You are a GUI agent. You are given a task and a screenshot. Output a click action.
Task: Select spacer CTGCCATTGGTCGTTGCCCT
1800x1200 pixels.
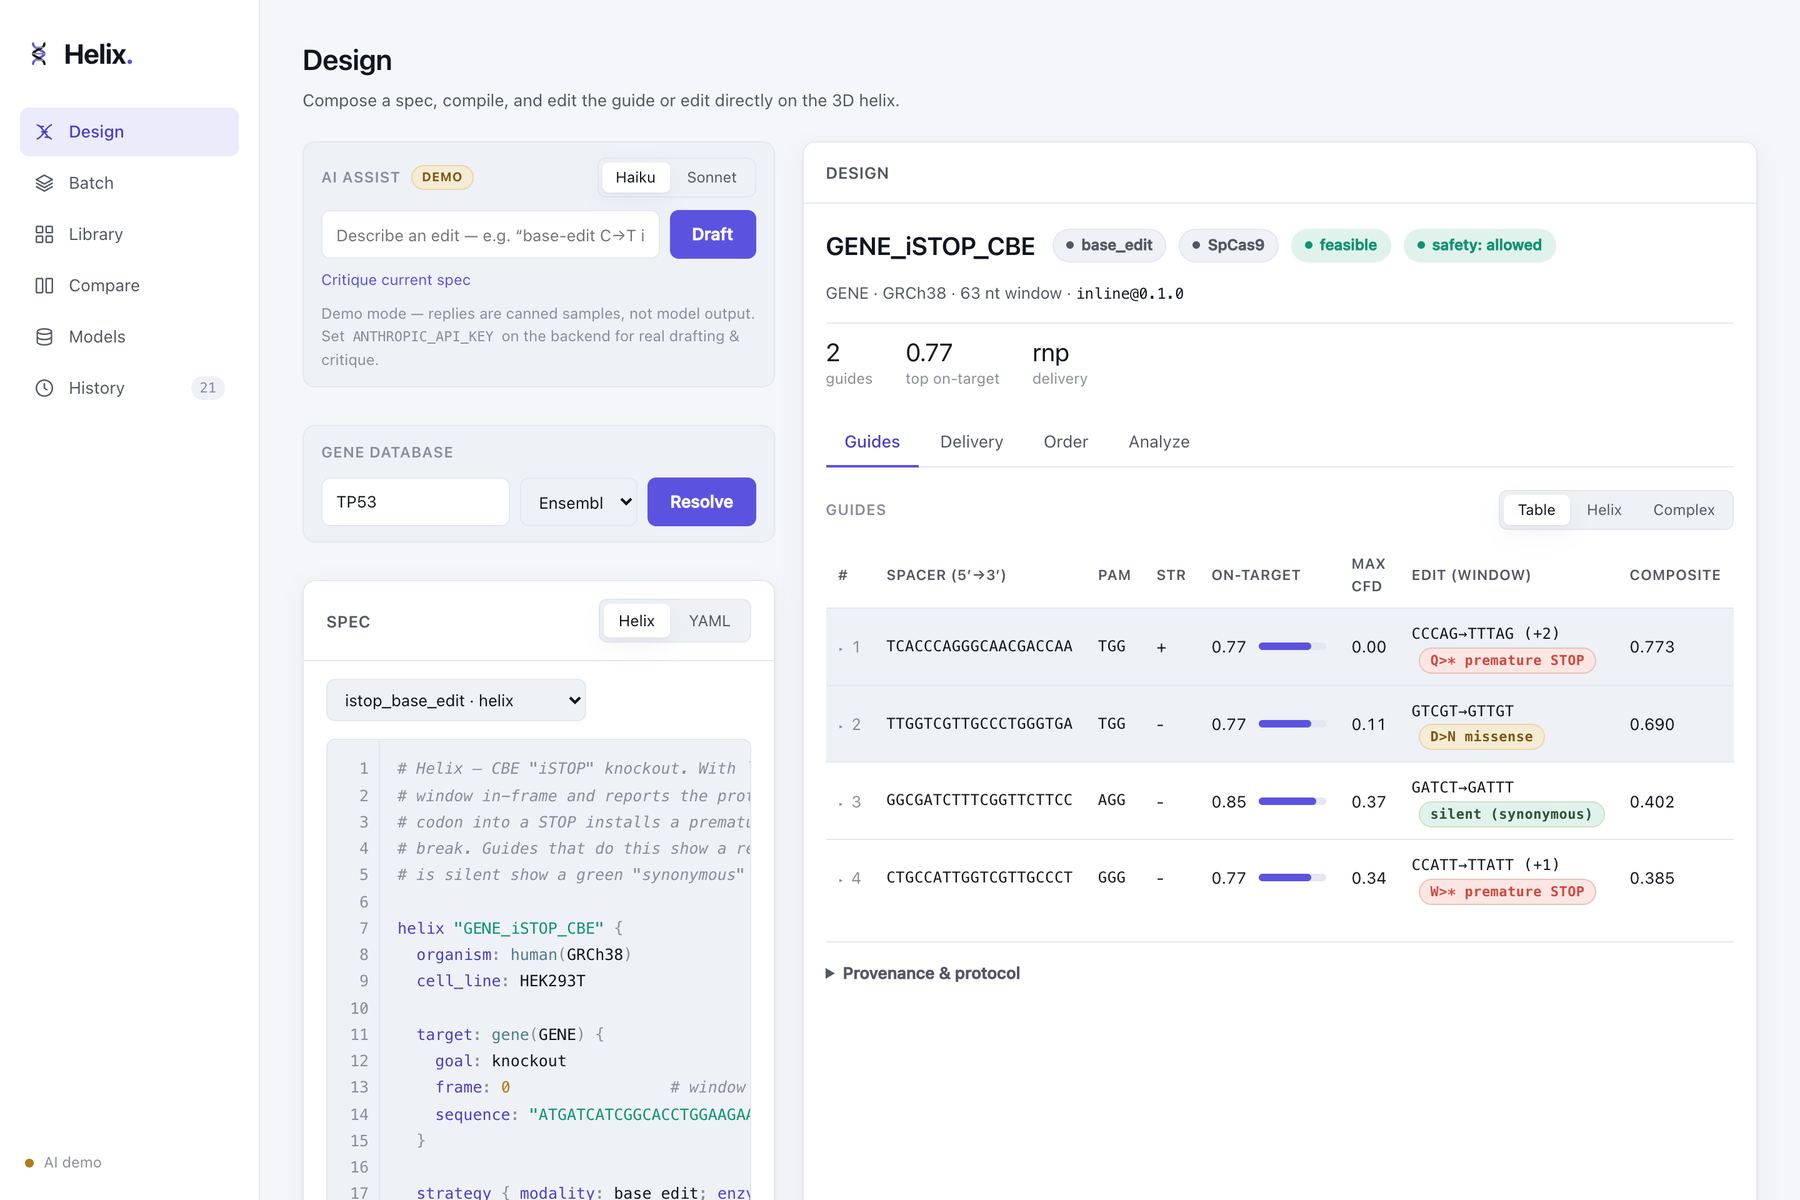click(x=979, y=878)
